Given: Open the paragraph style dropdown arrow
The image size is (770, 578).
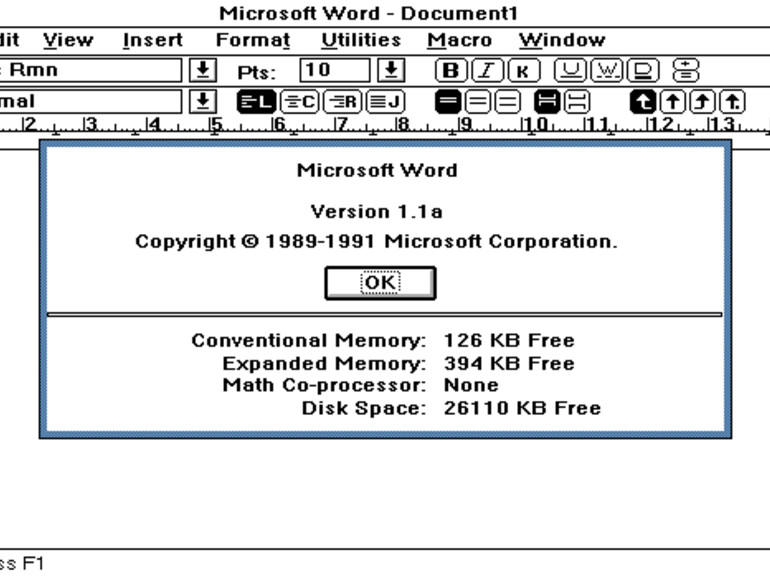Looking at the screenshot, I should 203,102.
